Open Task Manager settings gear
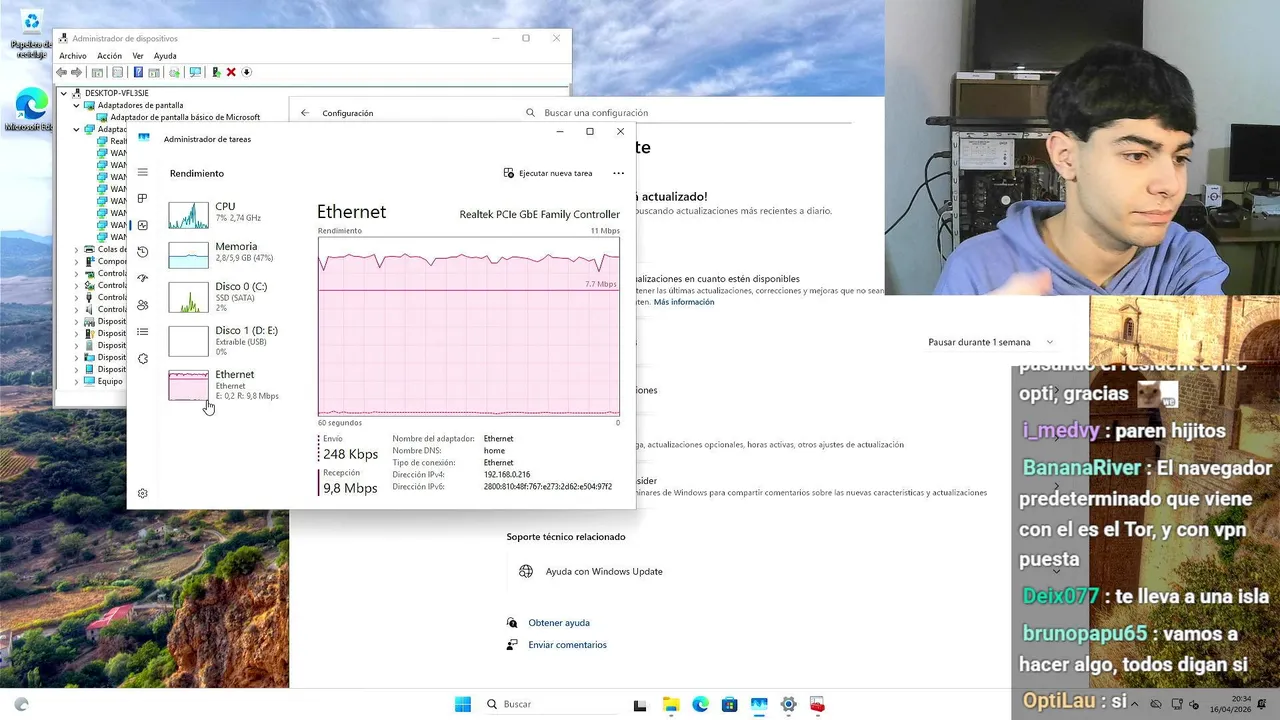 tap(143, 493)
